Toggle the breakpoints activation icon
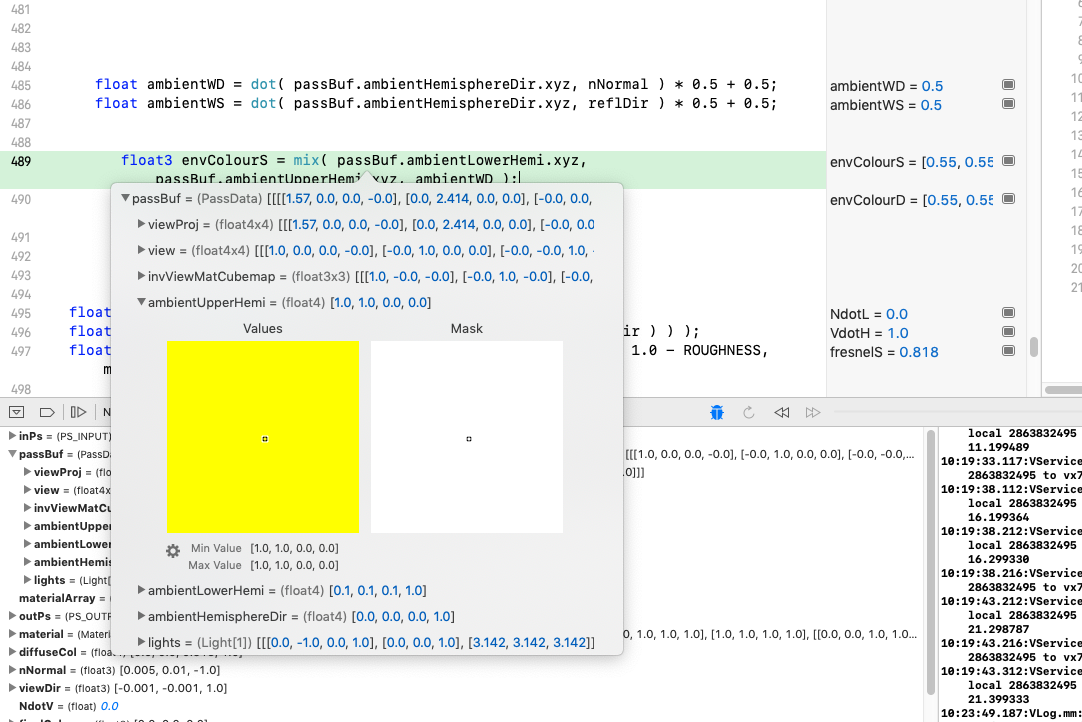The height and width of the screenshot is (722, 1082). (47, 412)
